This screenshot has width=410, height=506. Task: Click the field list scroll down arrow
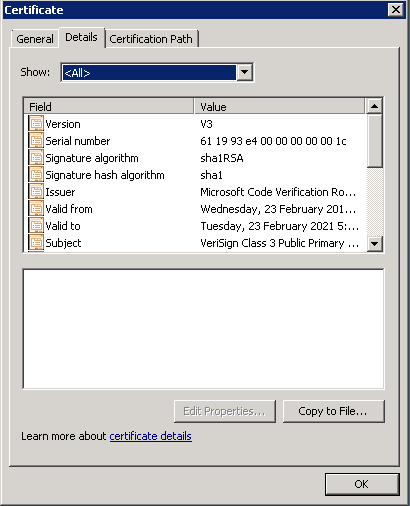point(375,244)
